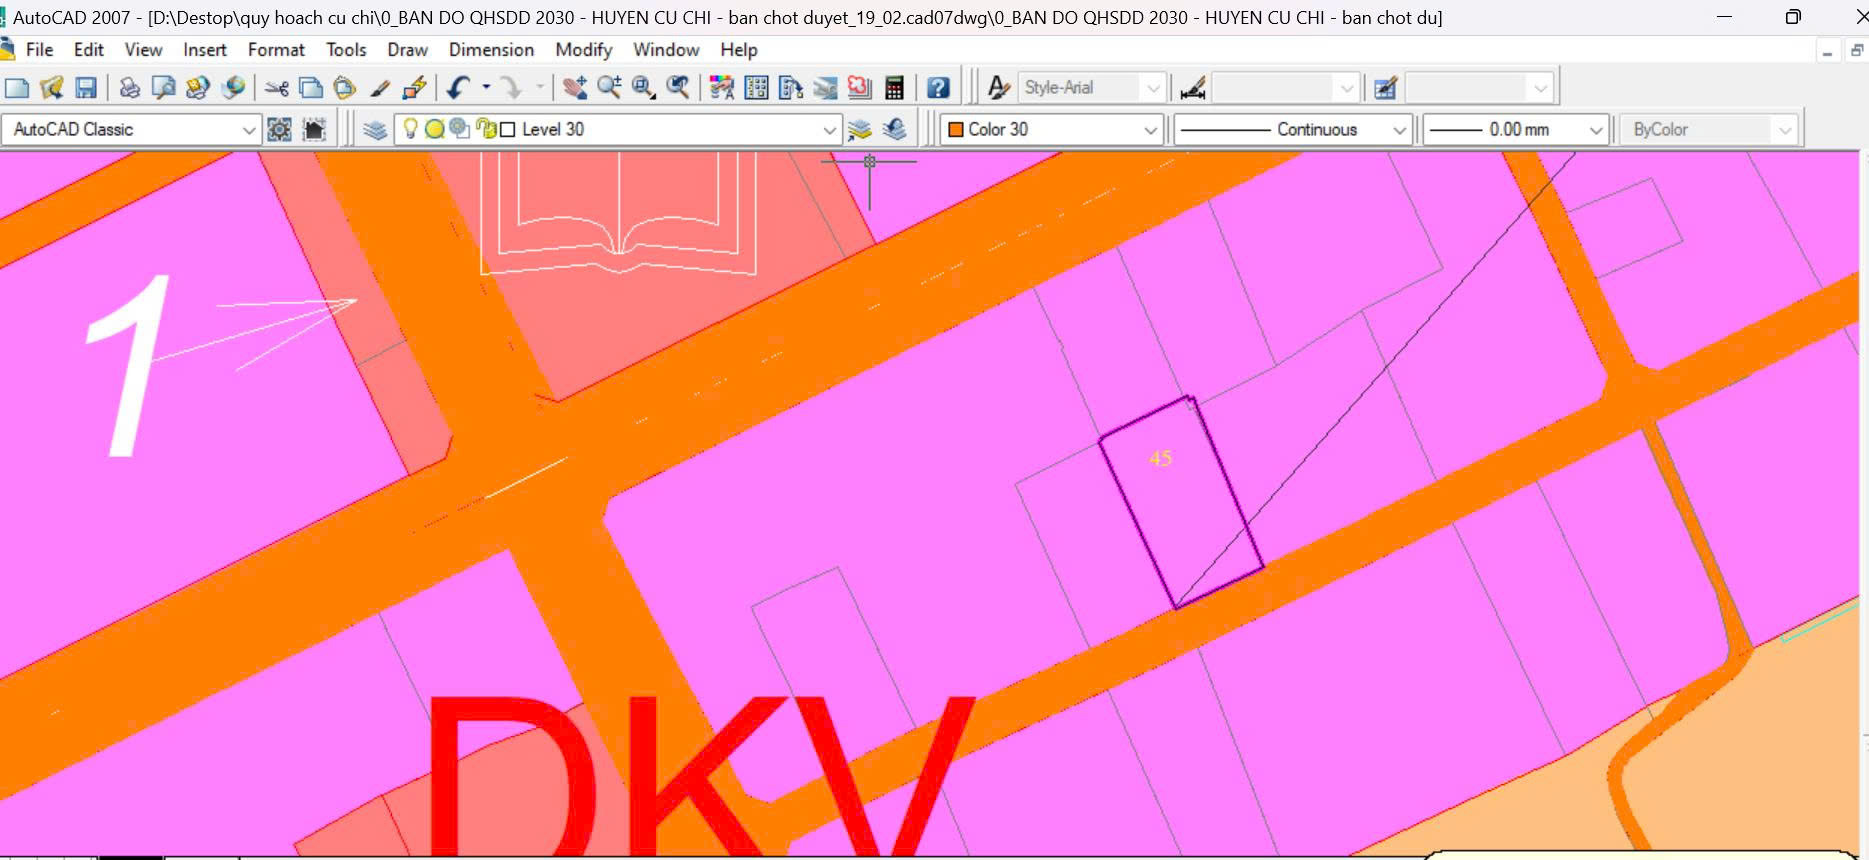Open Layer Properties Manager icon
The image size is (1869, 860).
pyautogui.click(x=375, y=129)
